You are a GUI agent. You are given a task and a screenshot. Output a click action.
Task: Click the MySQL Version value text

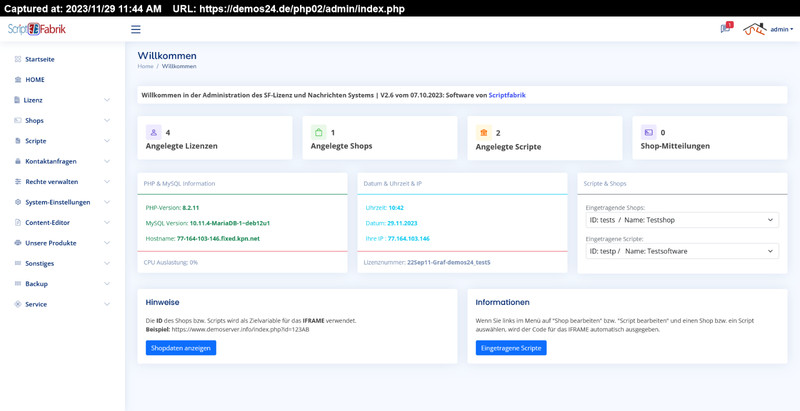[x=230, y=223]
